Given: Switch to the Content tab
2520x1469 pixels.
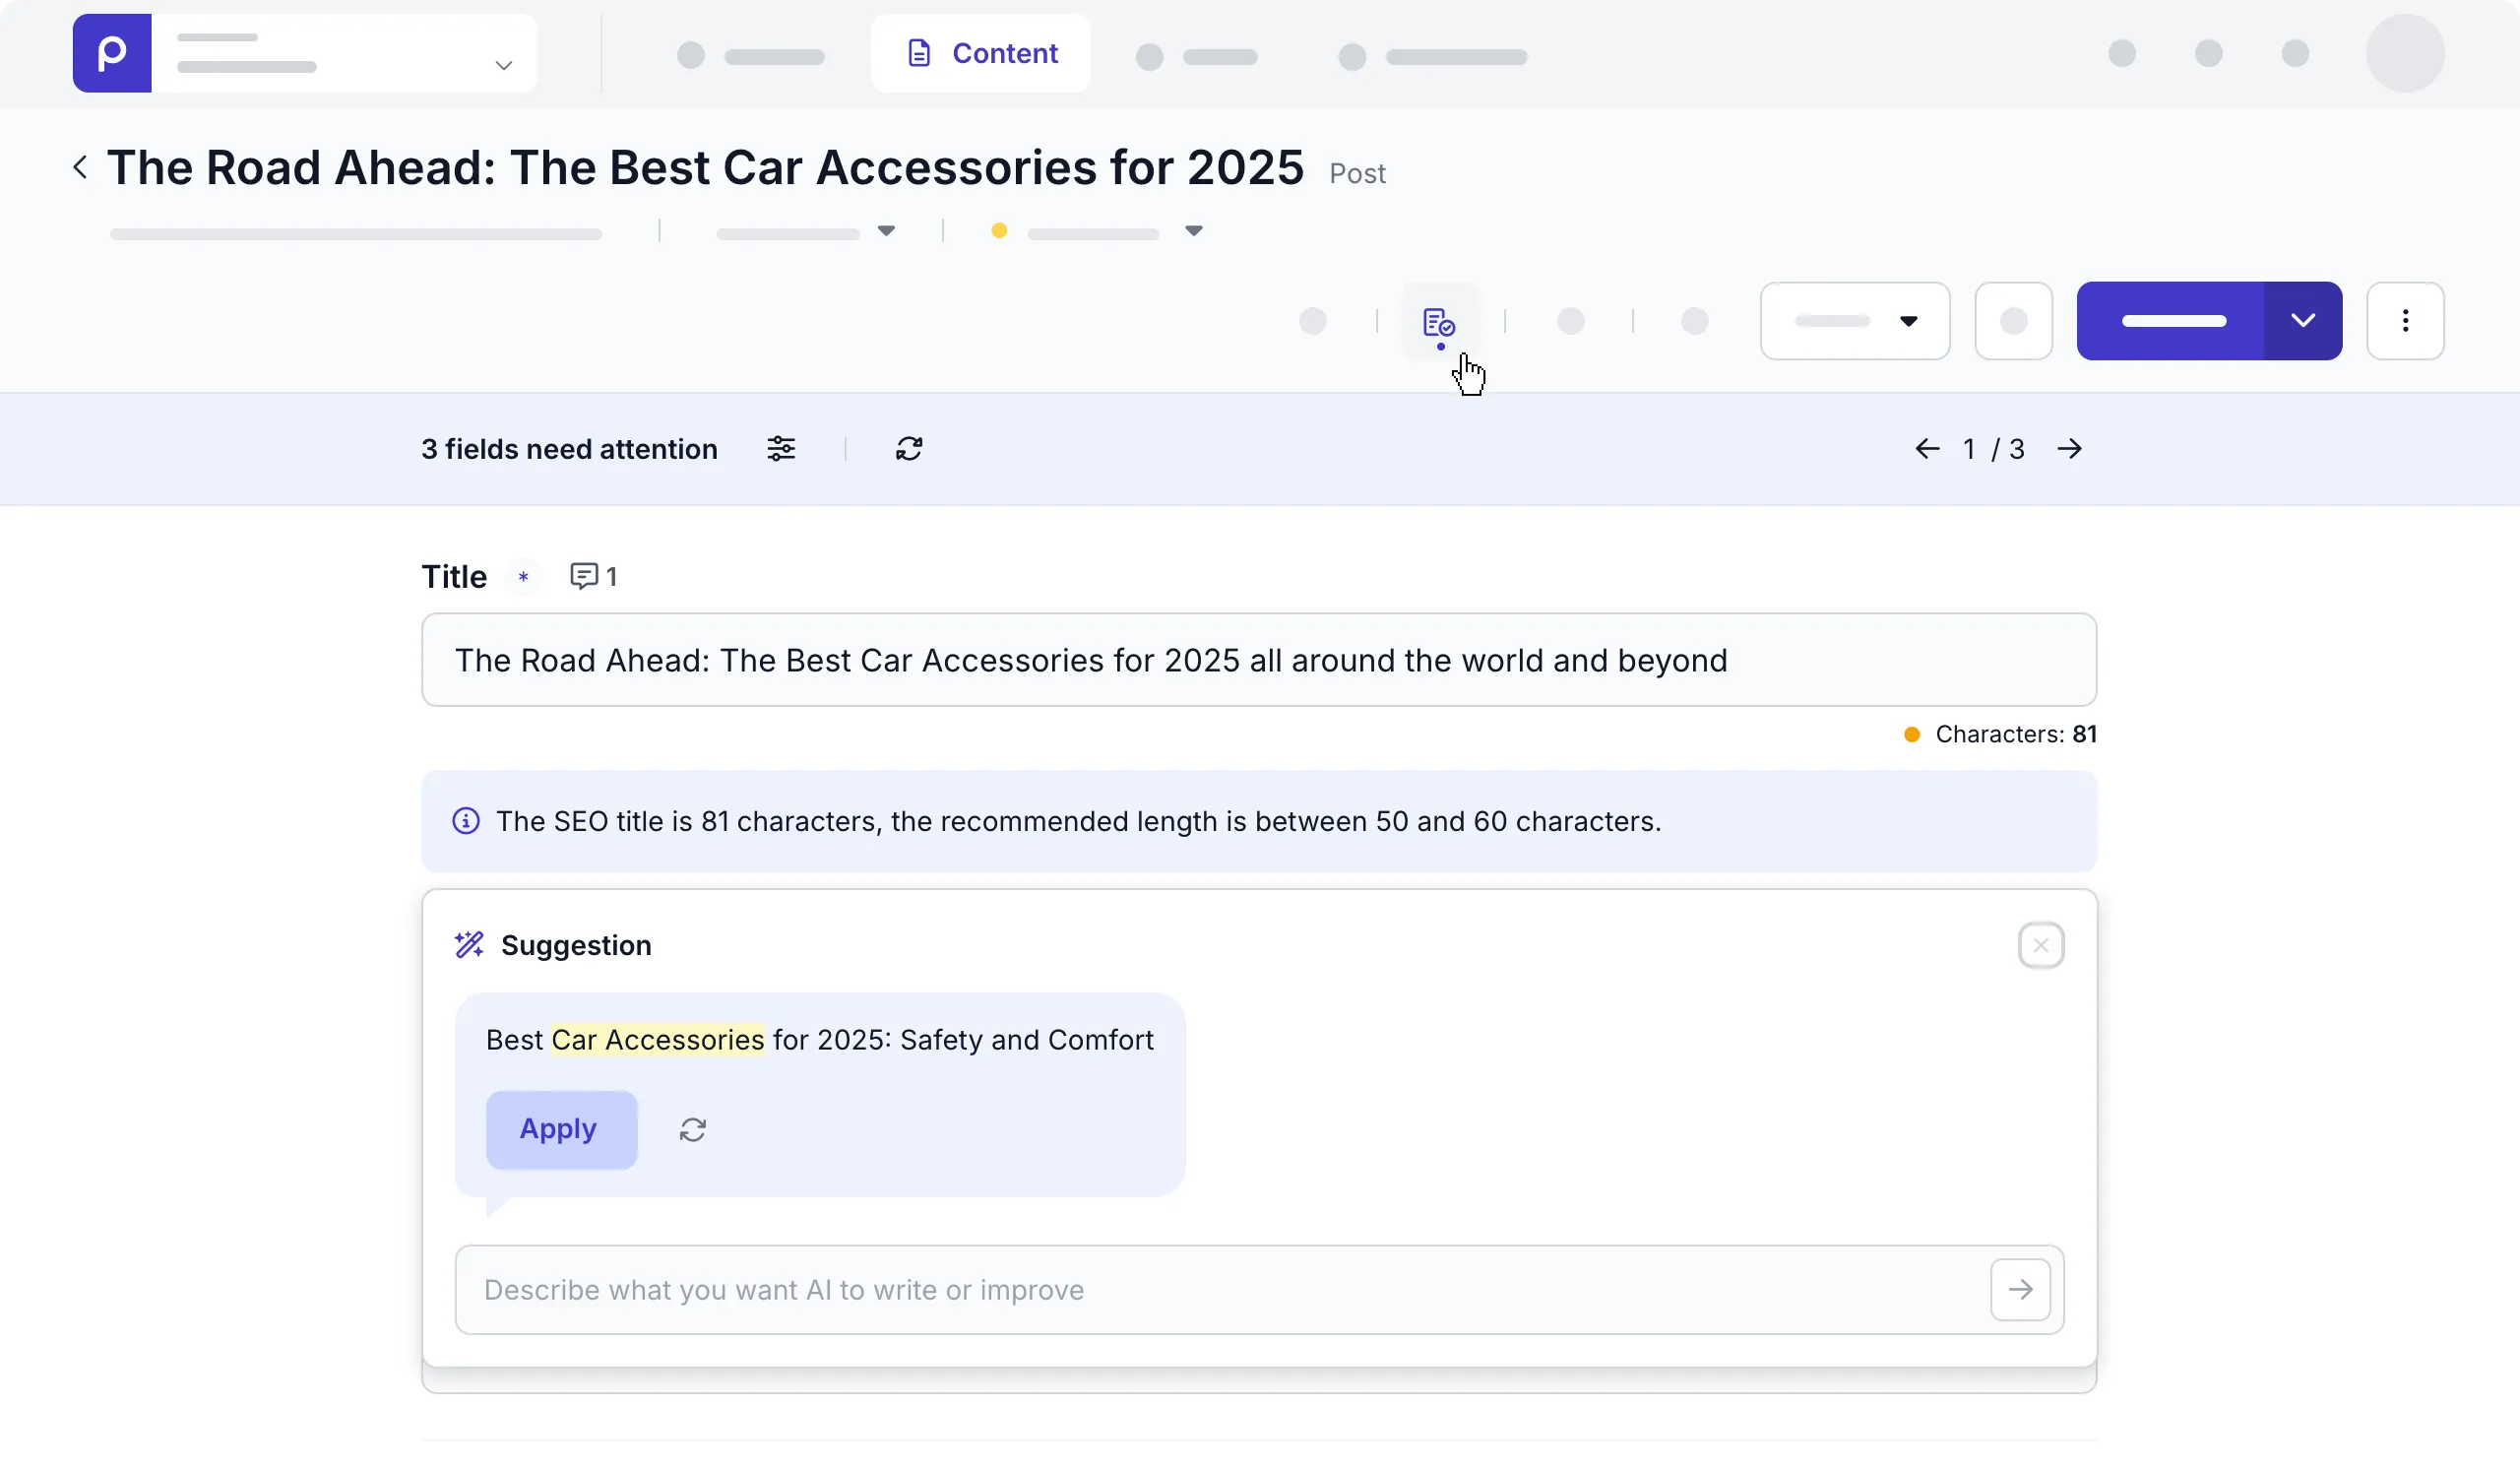Looking at the screenshot, I should (x=981, y=53).
